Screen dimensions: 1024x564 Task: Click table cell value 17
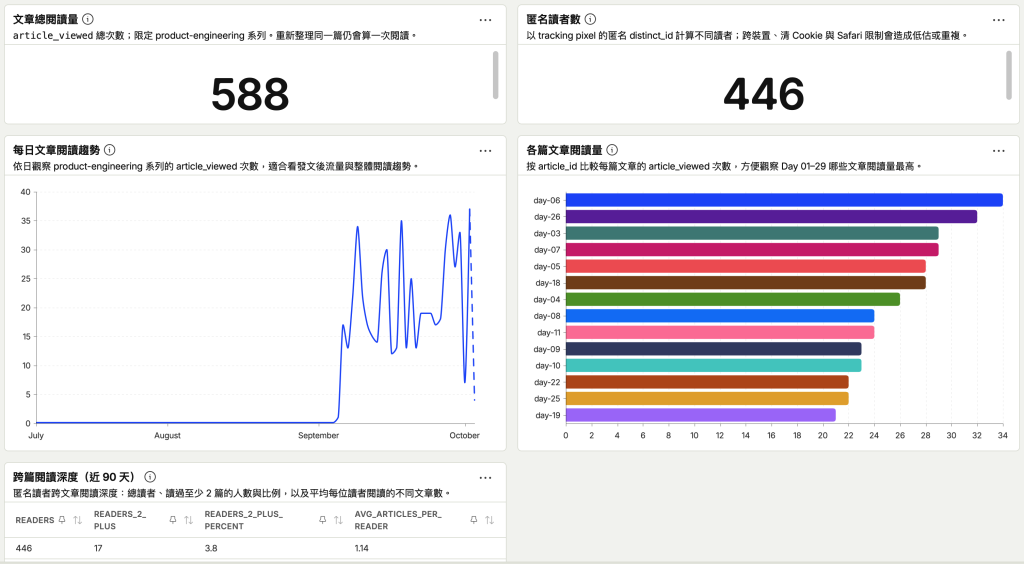[98, 548]
